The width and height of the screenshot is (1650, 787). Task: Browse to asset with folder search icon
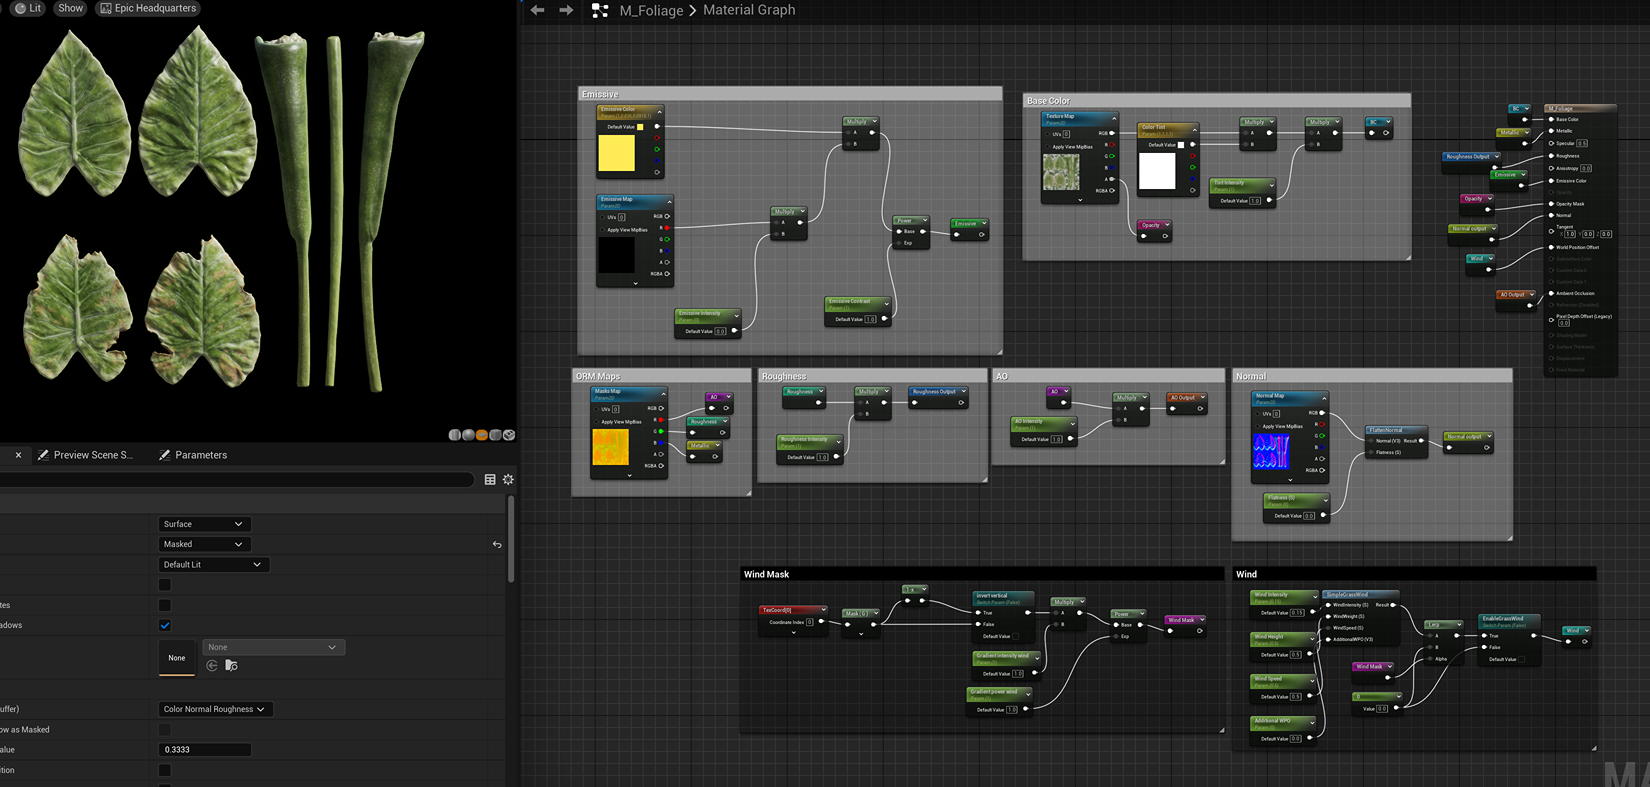(x=231, y=666)
